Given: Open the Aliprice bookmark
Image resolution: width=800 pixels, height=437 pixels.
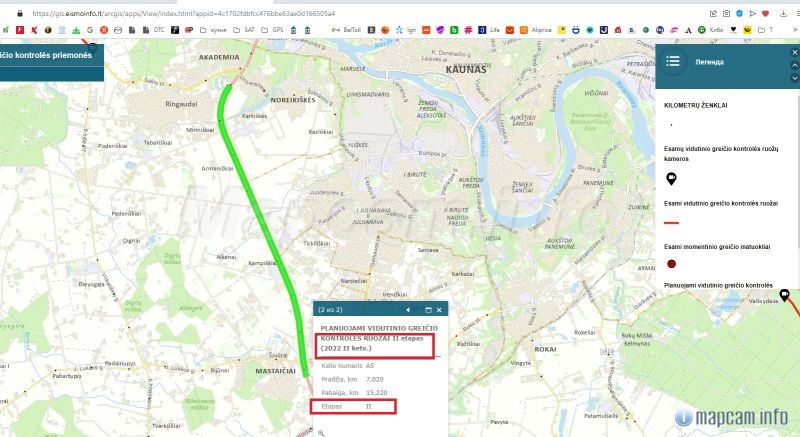Looking at the screenshot, I should click(541, 30).
